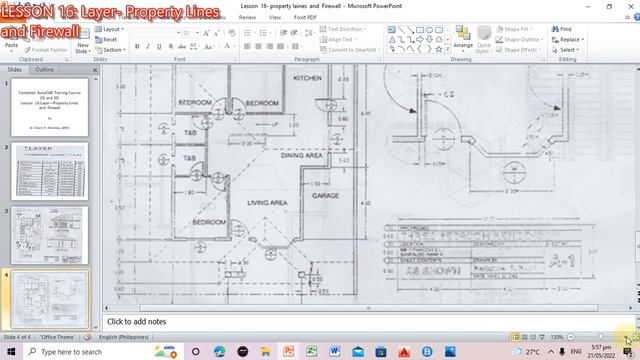This screenshot has width=640, height=360.
Task: Click the zoom out minus button
Action: 571,337
